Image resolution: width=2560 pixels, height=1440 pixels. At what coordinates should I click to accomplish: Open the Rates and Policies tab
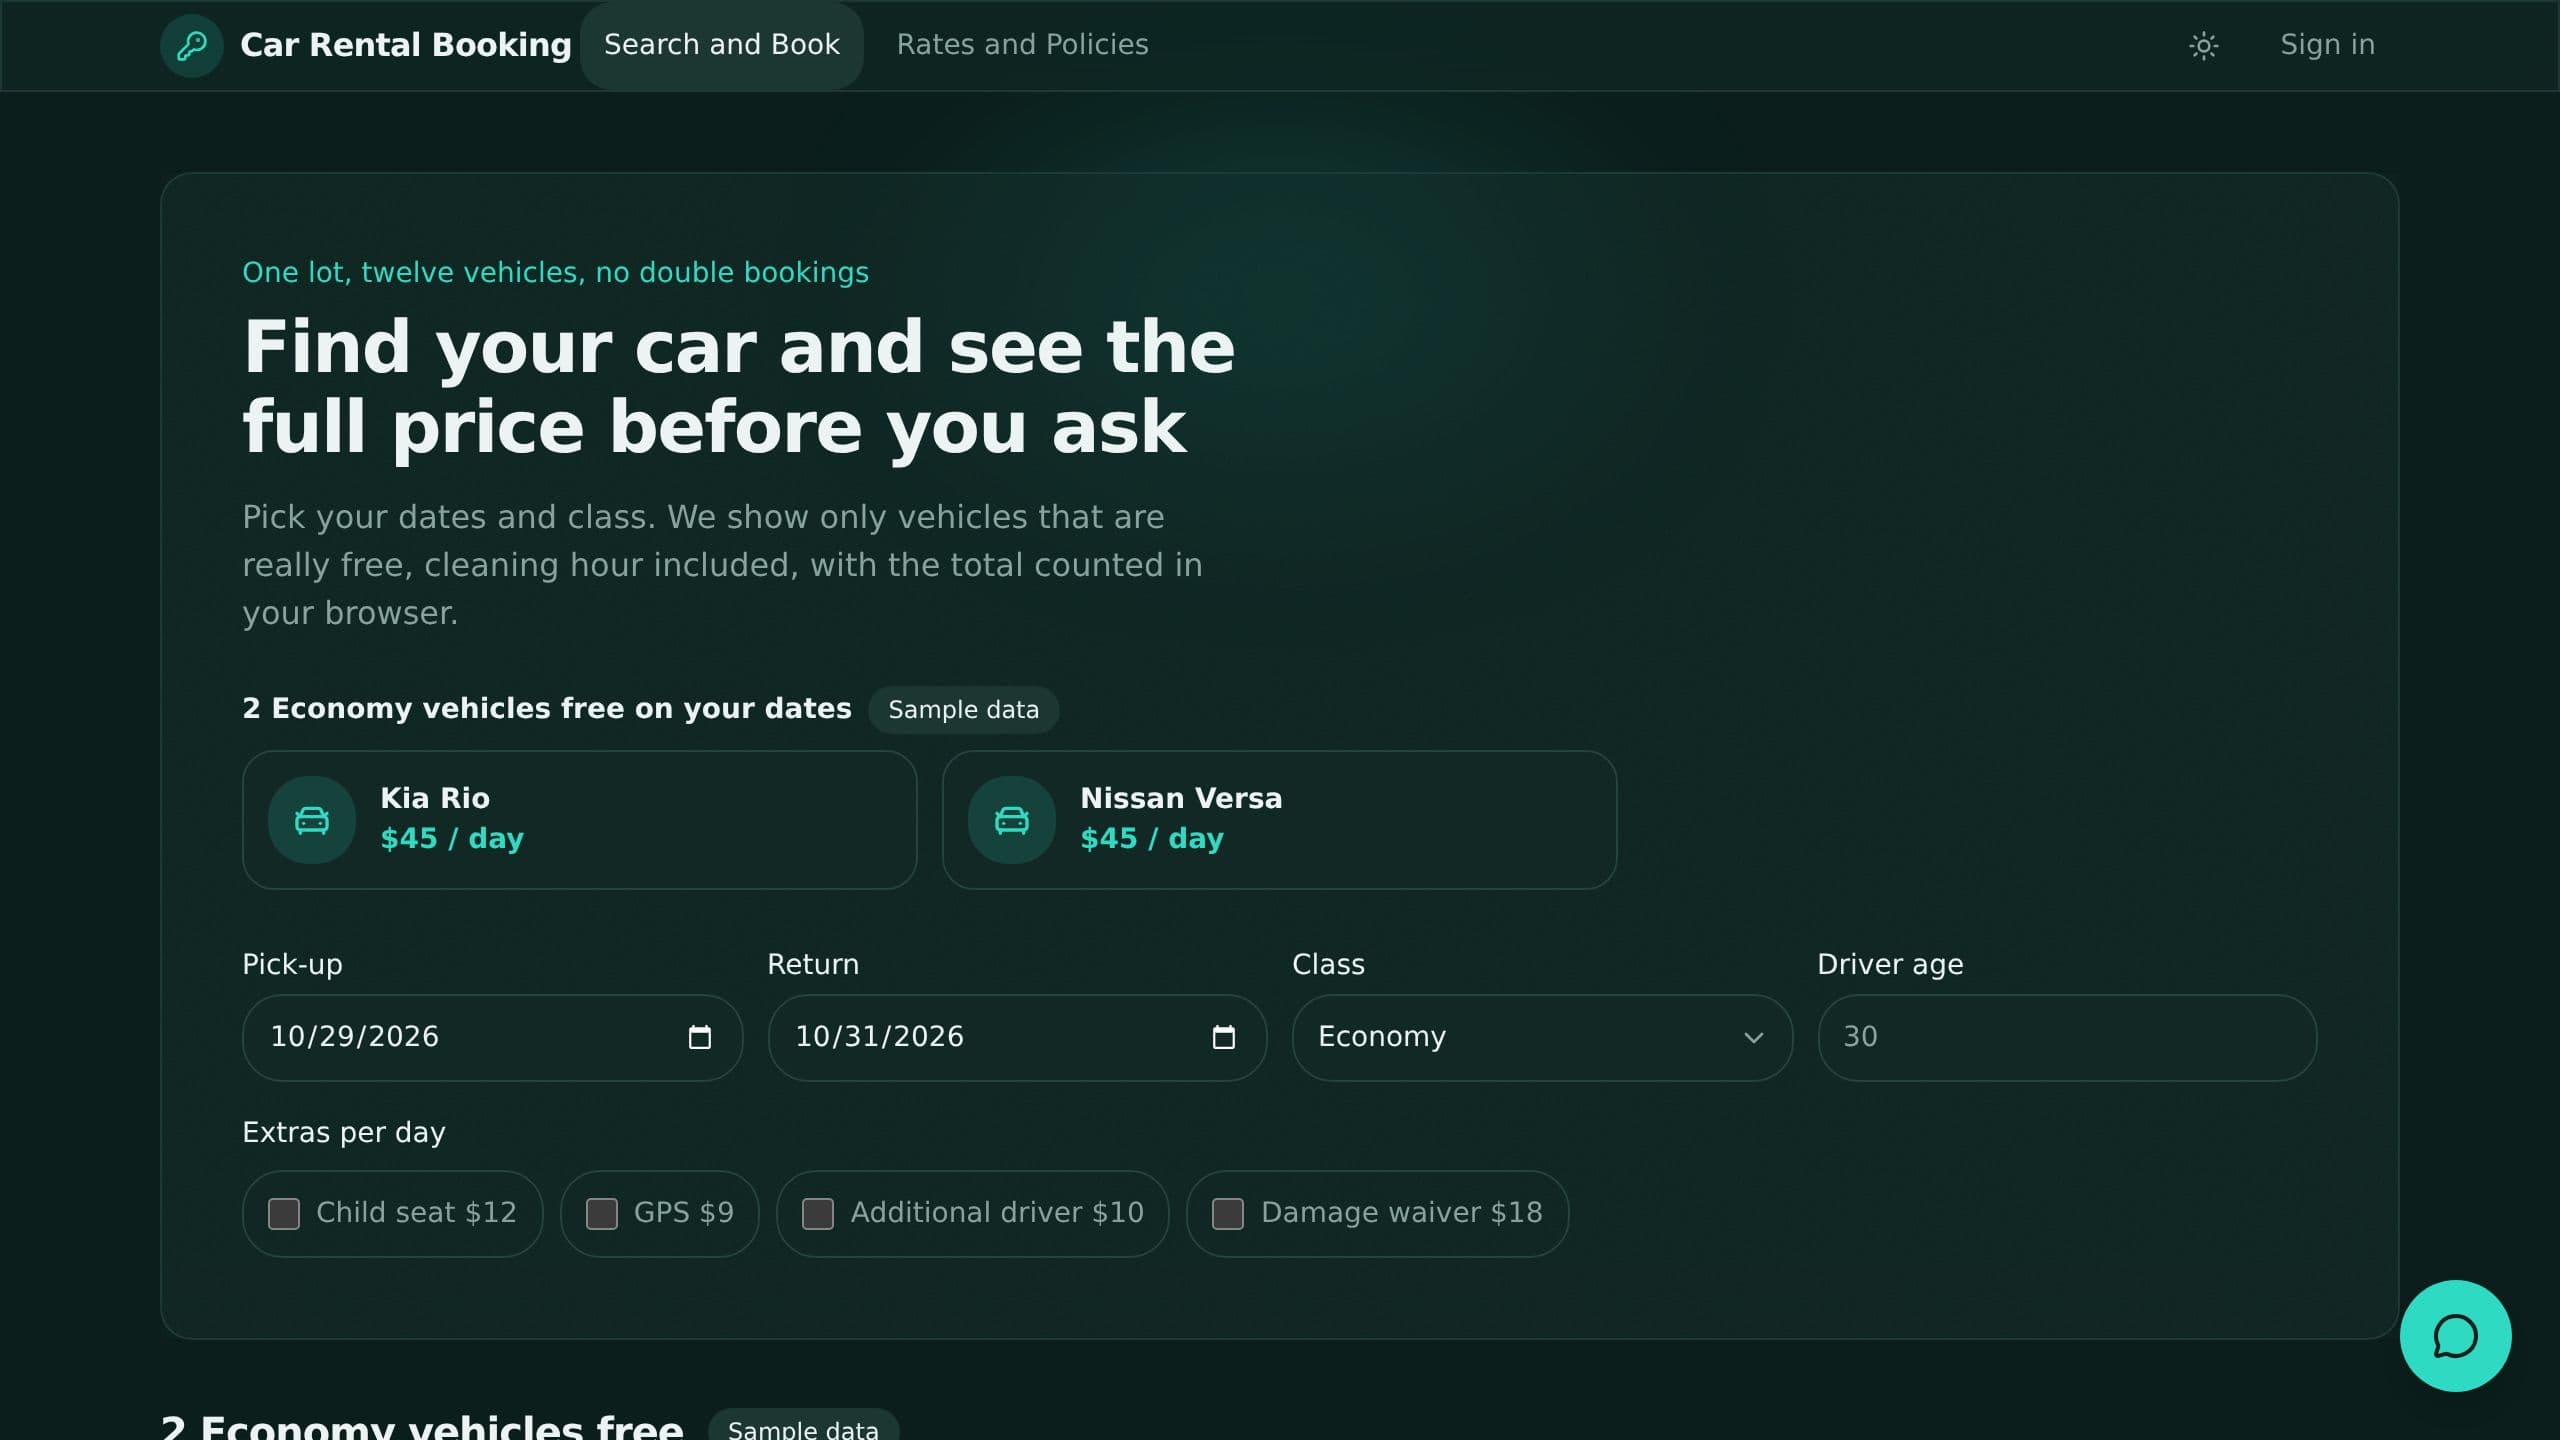click(x=1022, y=45)
